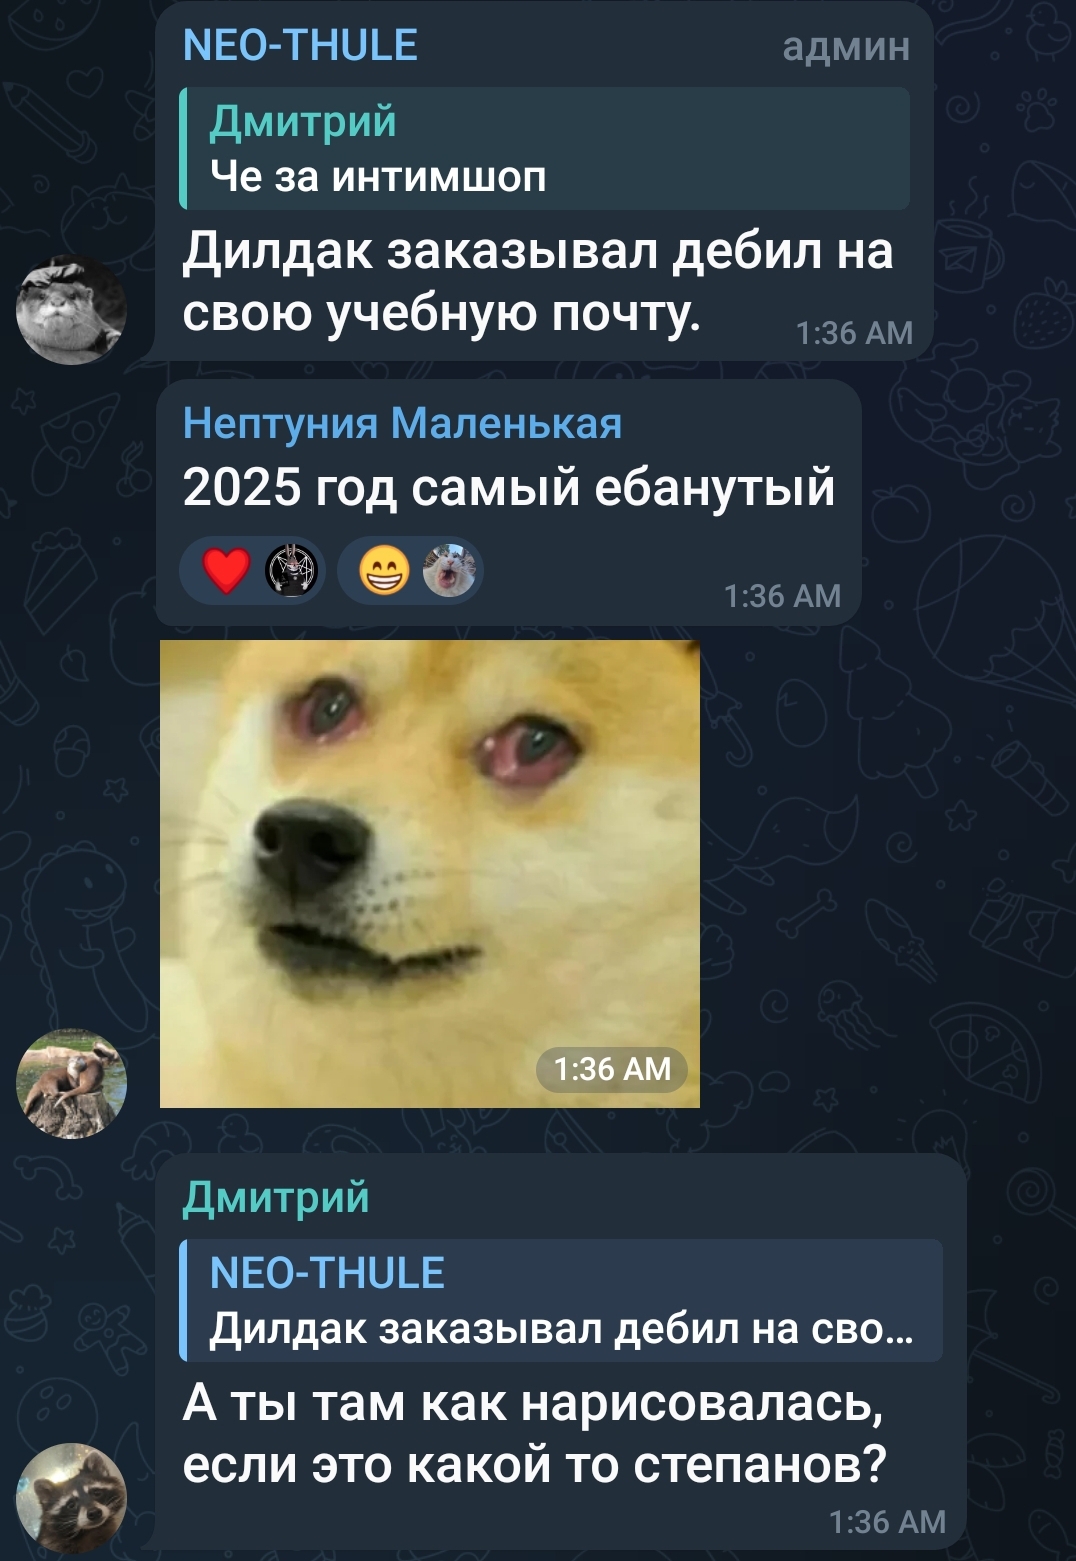
Task: Open sender name Дмитрий in bottom message
Action: (276, 1197)
